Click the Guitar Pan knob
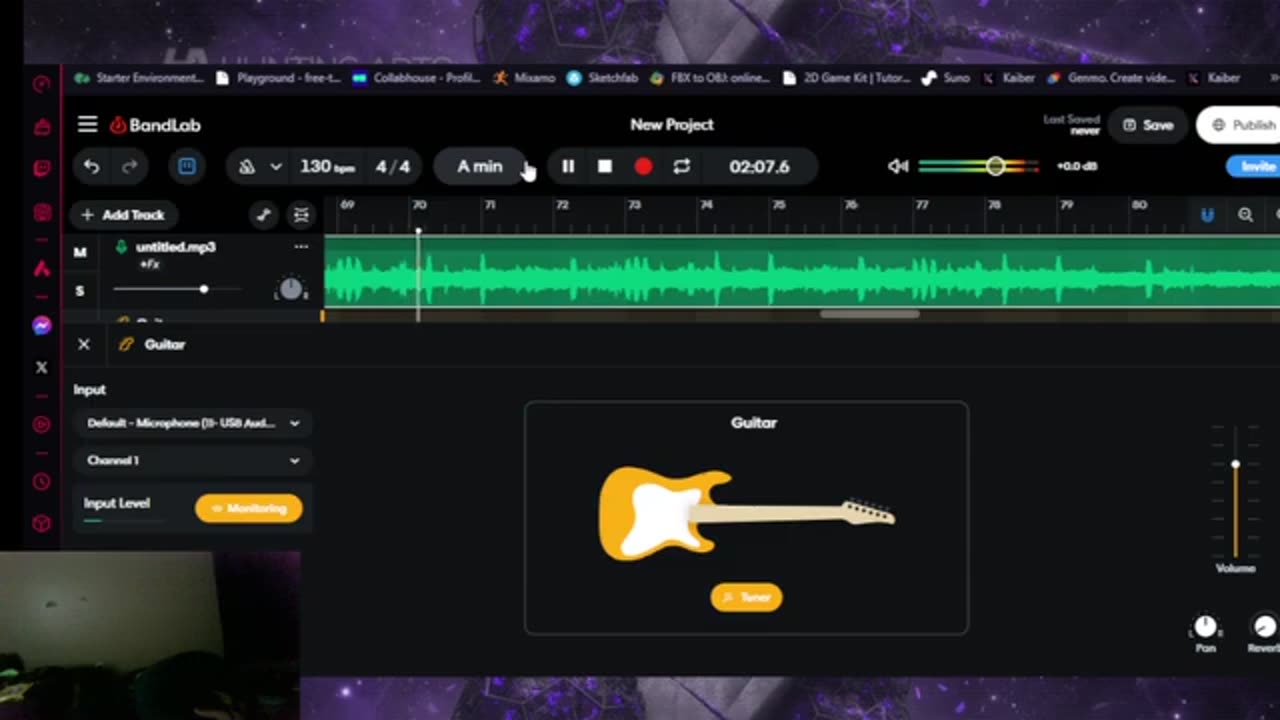 click(x=1206, y=627)
